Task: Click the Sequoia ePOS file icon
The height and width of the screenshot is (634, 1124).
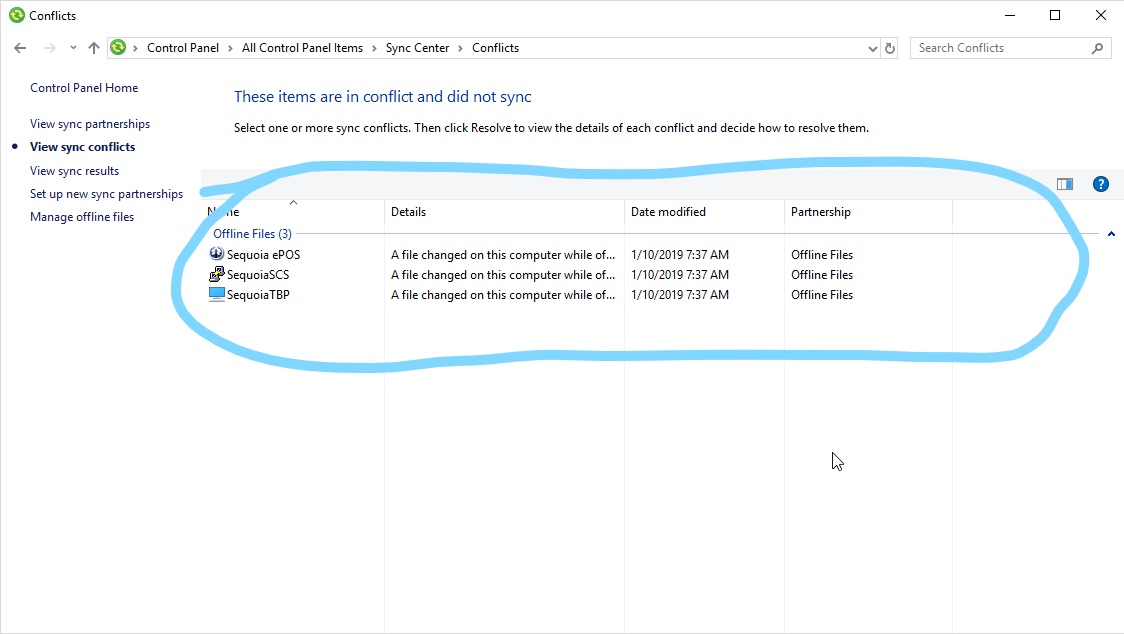Action: pyautogui.click(x=217, y=254)
